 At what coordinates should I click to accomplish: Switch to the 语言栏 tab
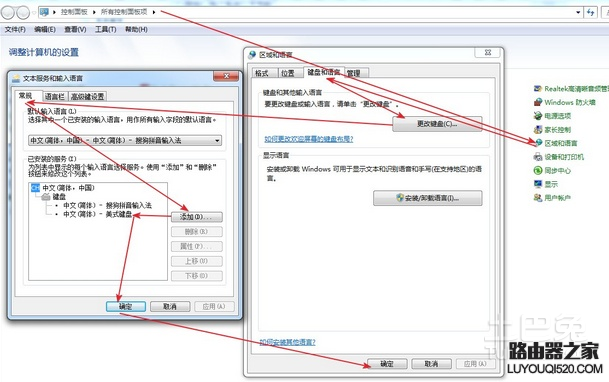pyautogui.click(x=54, y=96)
